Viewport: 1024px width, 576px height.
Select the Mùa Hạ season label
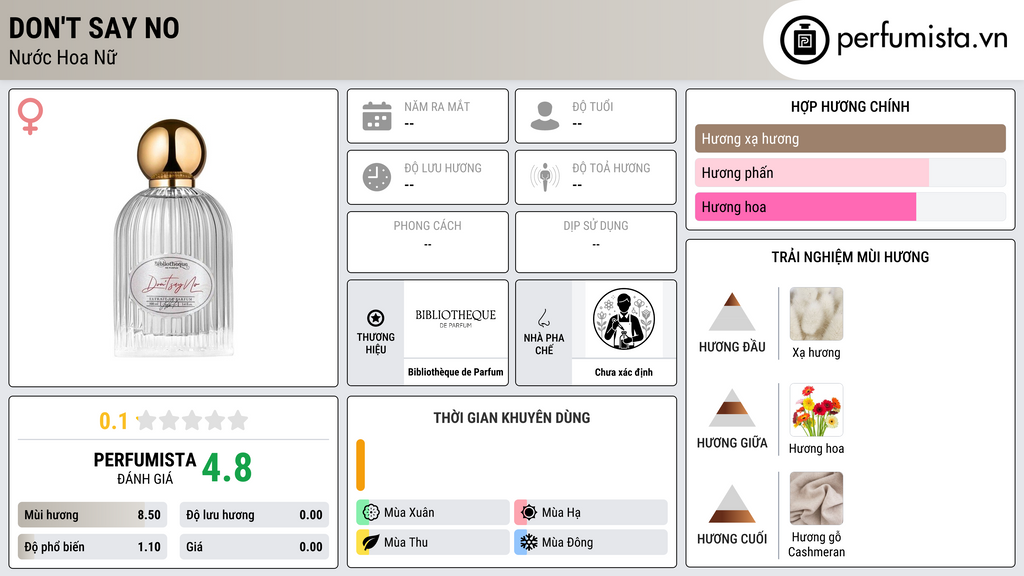(561, 513)
